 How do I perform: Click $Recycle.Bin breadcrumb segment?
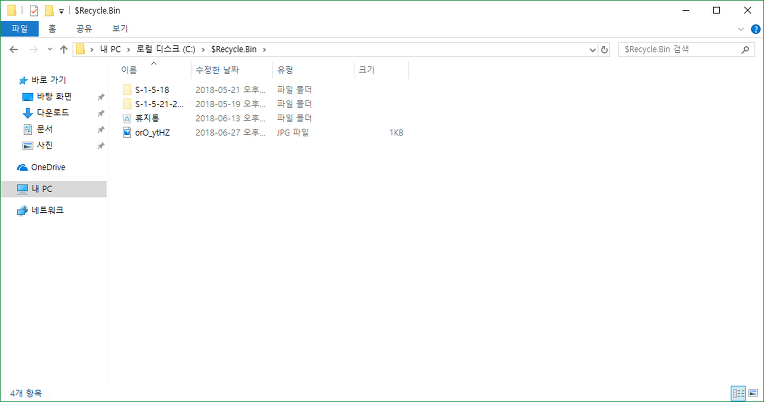[234, 49]
